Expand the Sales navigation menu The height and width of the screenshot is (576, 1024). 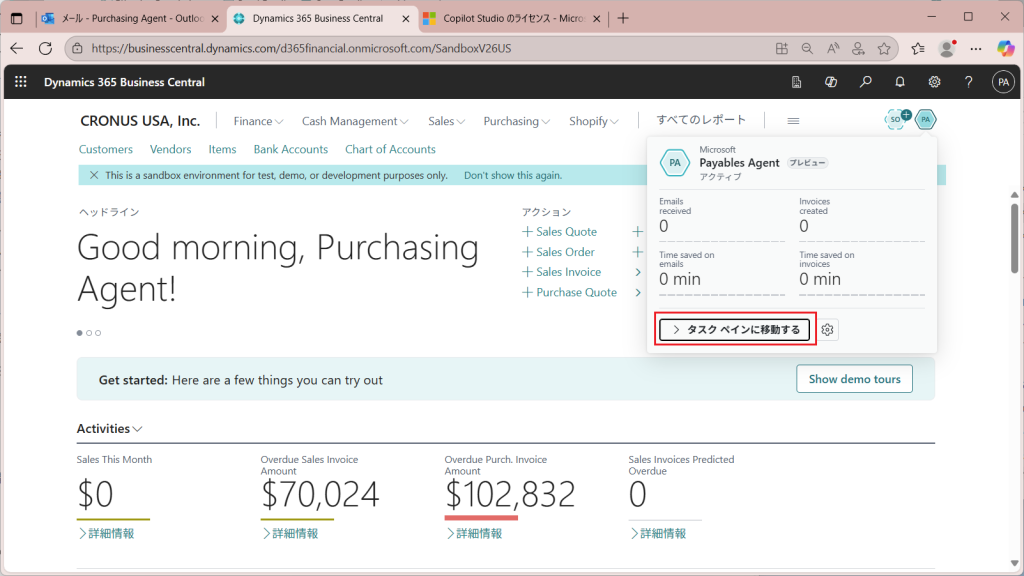(x=446, y=121)
